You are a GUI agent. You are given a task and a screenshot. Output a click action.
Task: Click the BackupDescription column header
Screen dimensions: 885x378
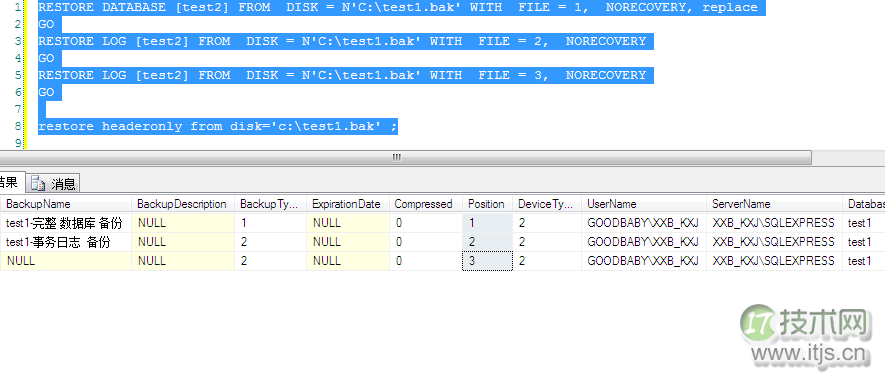coord(183,204)
